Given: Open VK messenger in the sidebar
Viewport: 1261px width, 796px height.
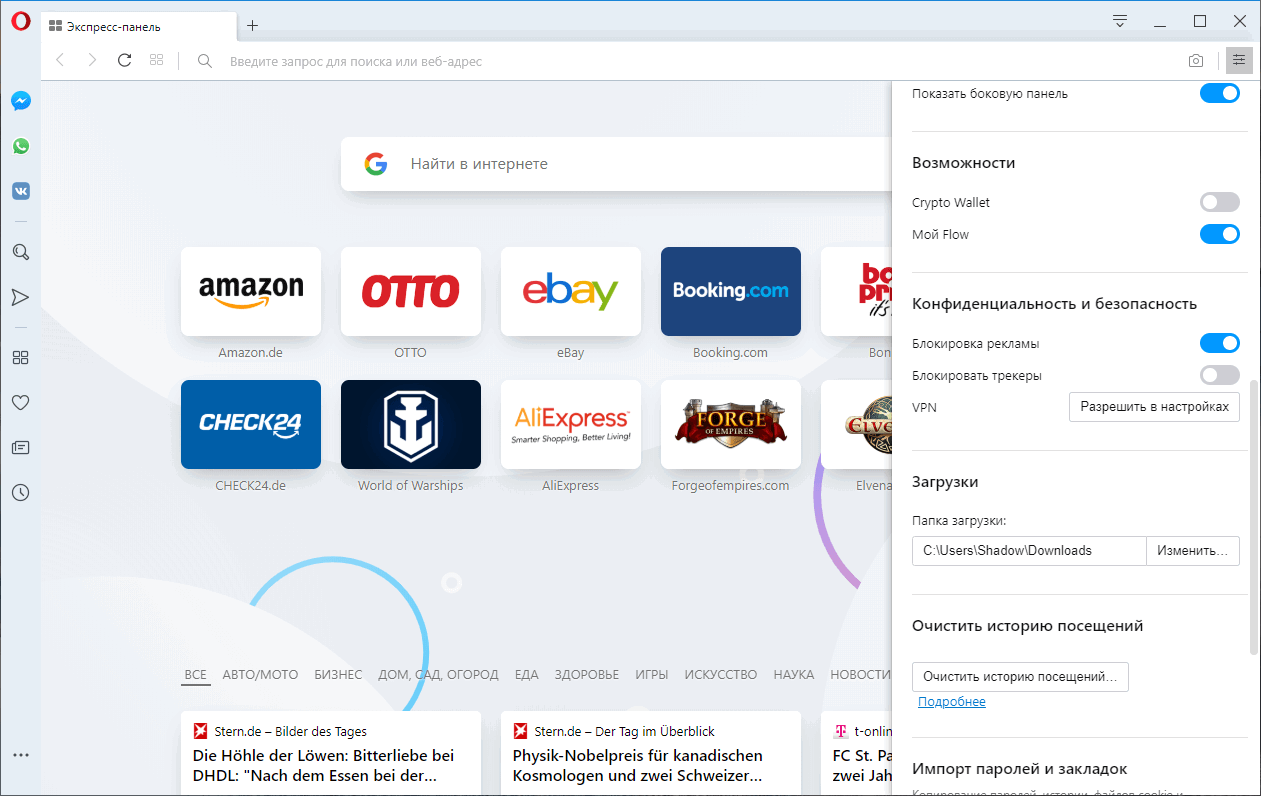Looking at the screenshot, I should 20,191.
